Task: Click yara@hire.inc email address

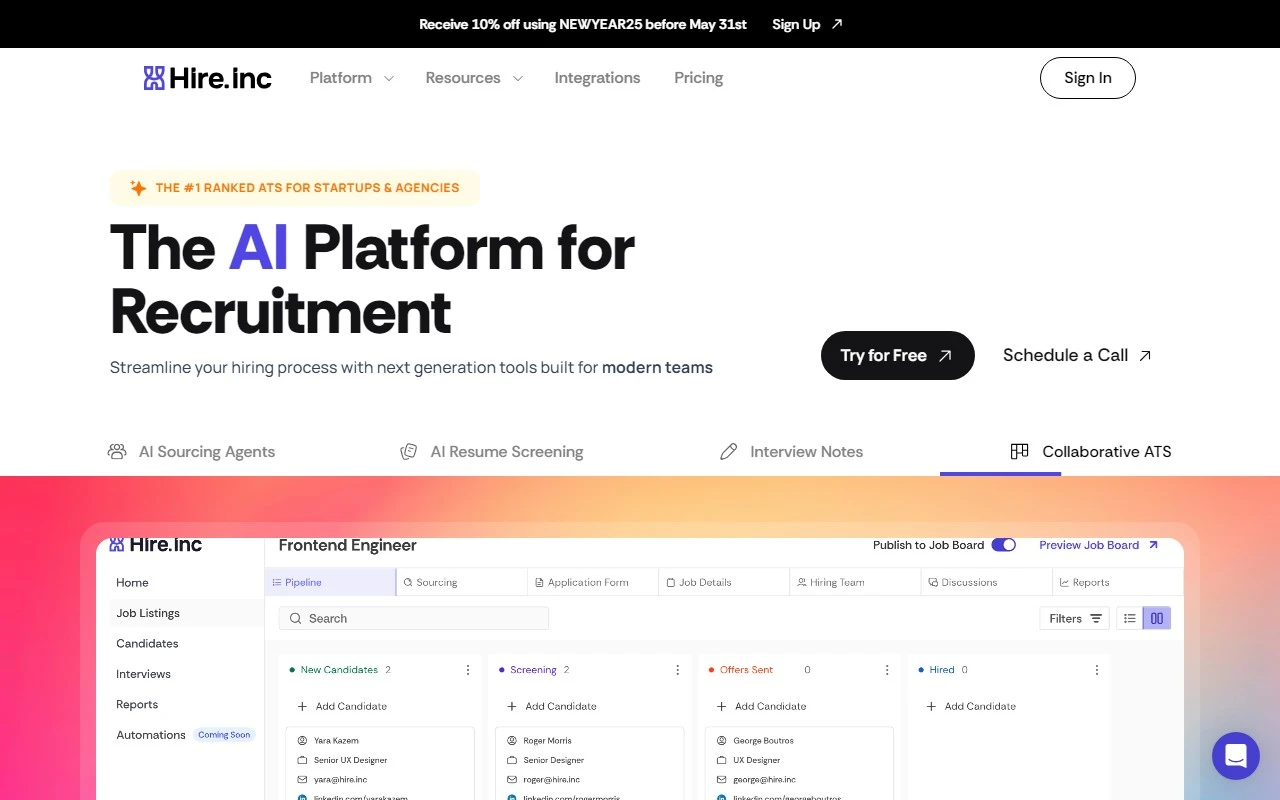Action: [340, 780]
